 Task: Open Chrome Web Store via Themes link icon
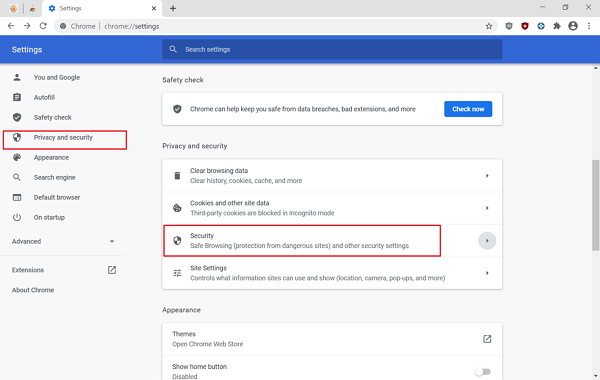487,339
